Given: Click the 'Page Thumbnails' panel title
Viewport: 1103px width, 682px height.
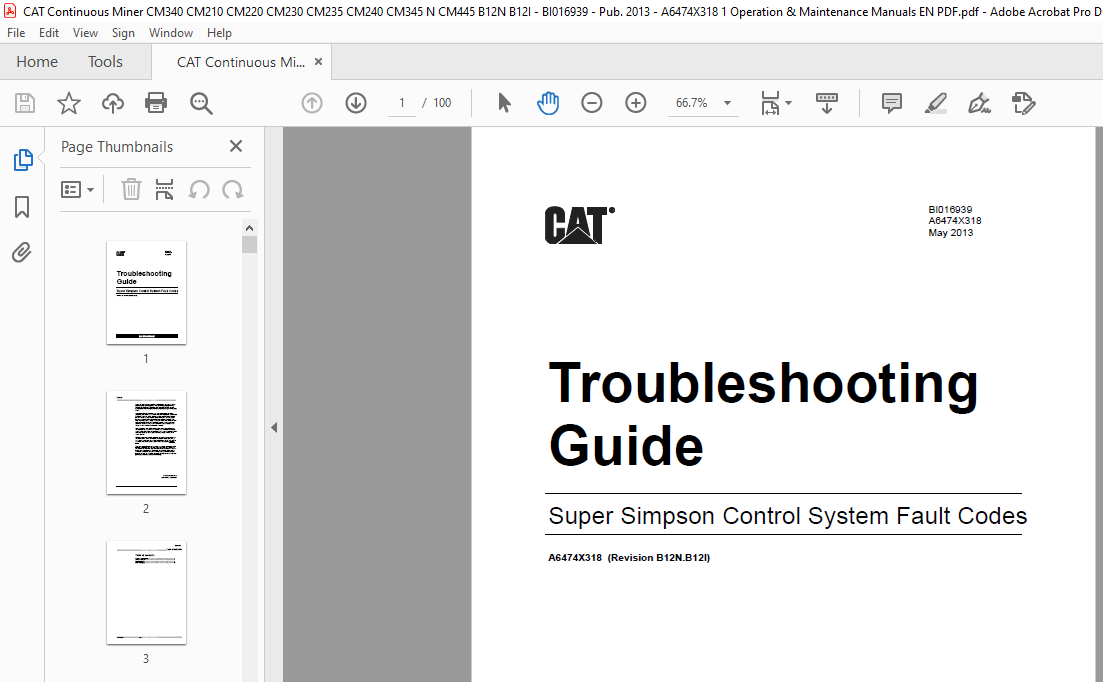Looking at the screenshot, I should 117,146.
